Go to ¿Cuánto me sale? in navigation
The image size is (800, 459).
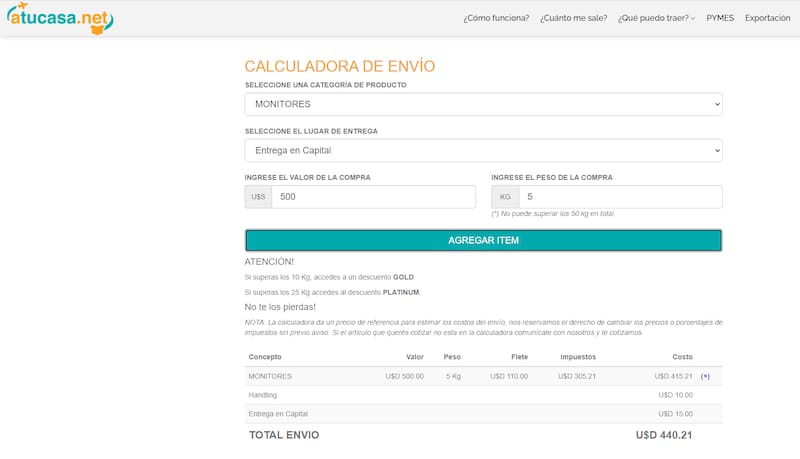pos(573,18)
